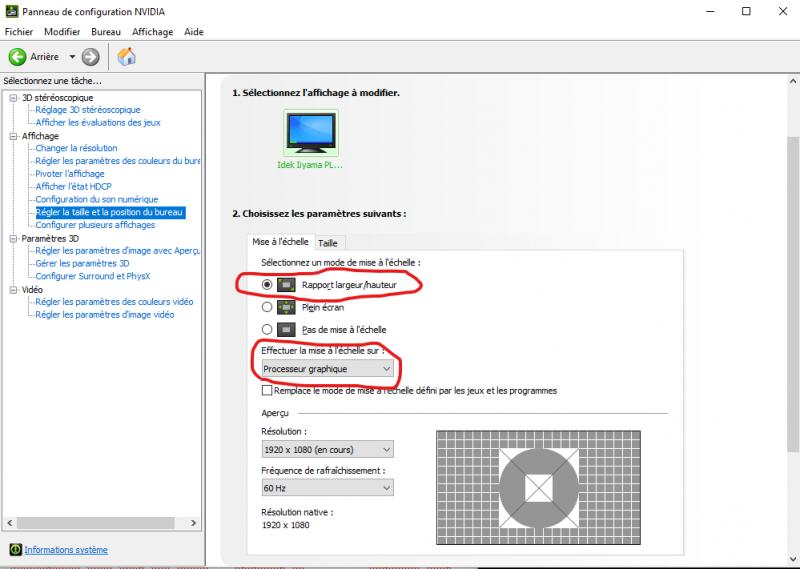Click the Informations système green icon

click(15, 550)
